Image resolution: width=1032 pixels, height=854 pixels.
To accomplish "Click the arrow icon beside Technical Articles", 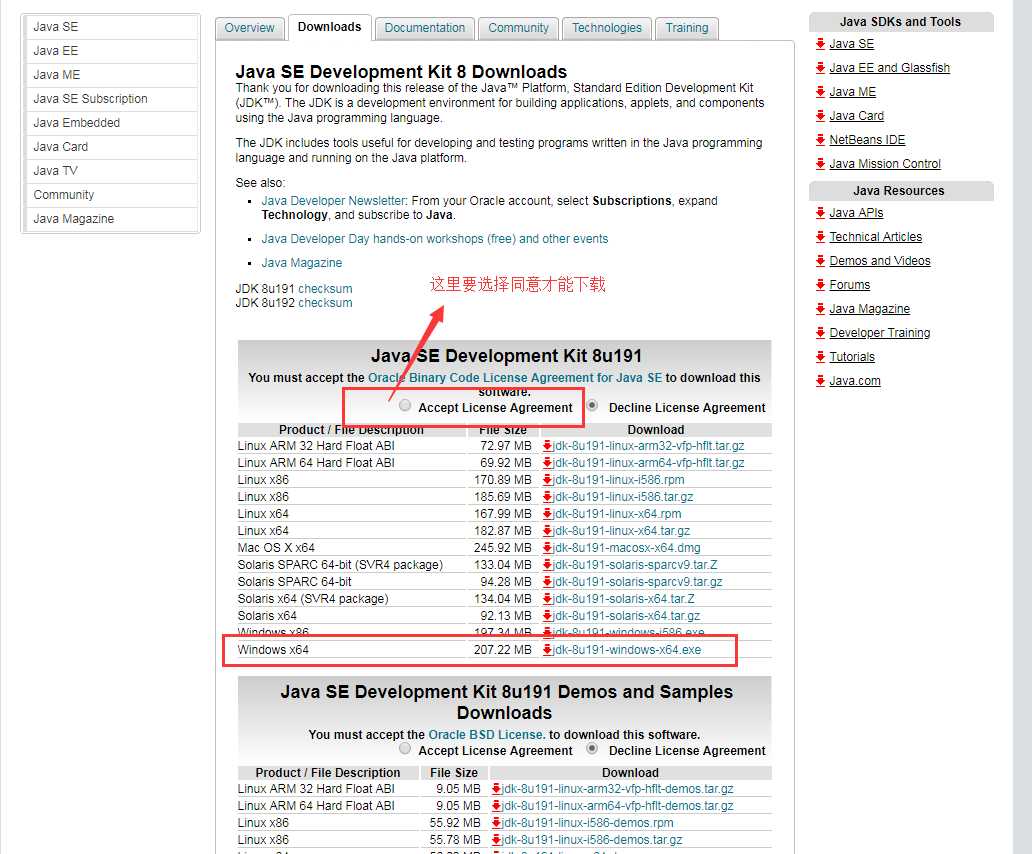I will coord(820,237).
